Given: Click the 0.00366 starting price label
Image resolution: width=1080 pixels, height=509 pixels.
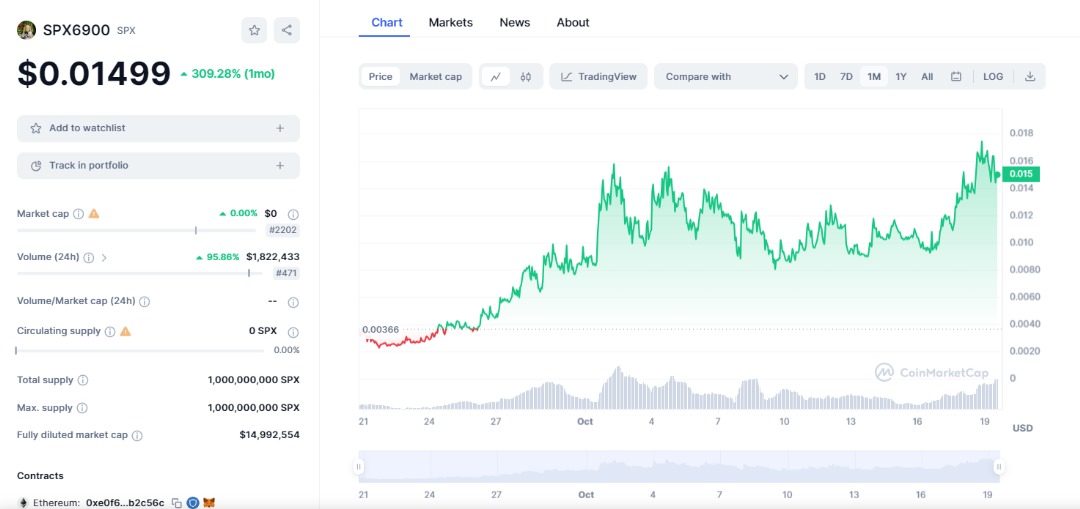Looking at the screenshot, I should pos(381,329).
